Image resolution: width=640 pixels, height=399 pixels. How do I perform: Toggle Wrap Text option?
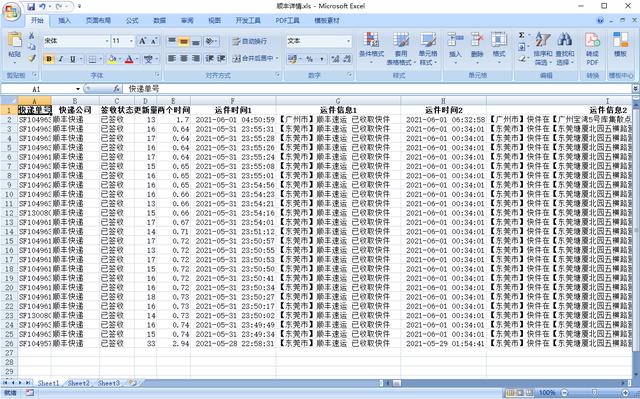point(250,41)
